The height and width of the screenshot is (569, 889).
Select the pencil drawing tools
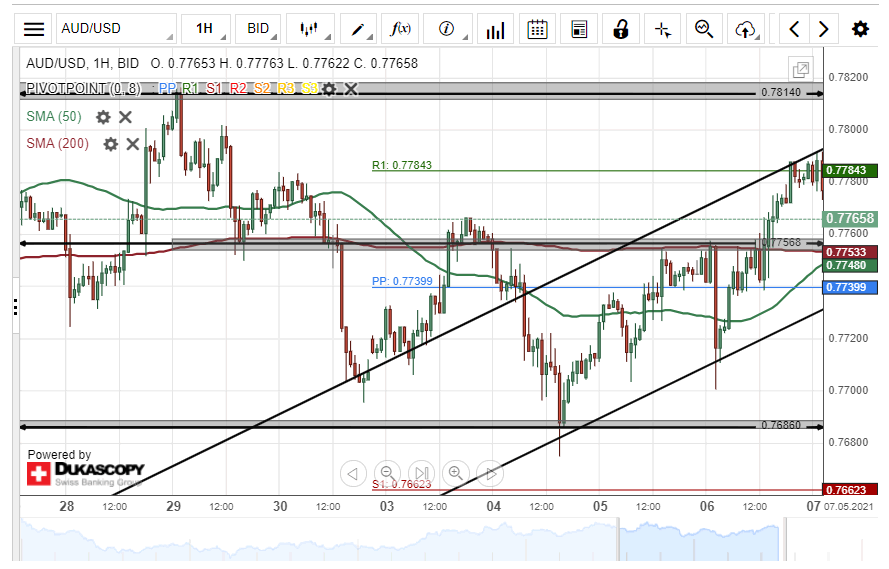point(358,29)
